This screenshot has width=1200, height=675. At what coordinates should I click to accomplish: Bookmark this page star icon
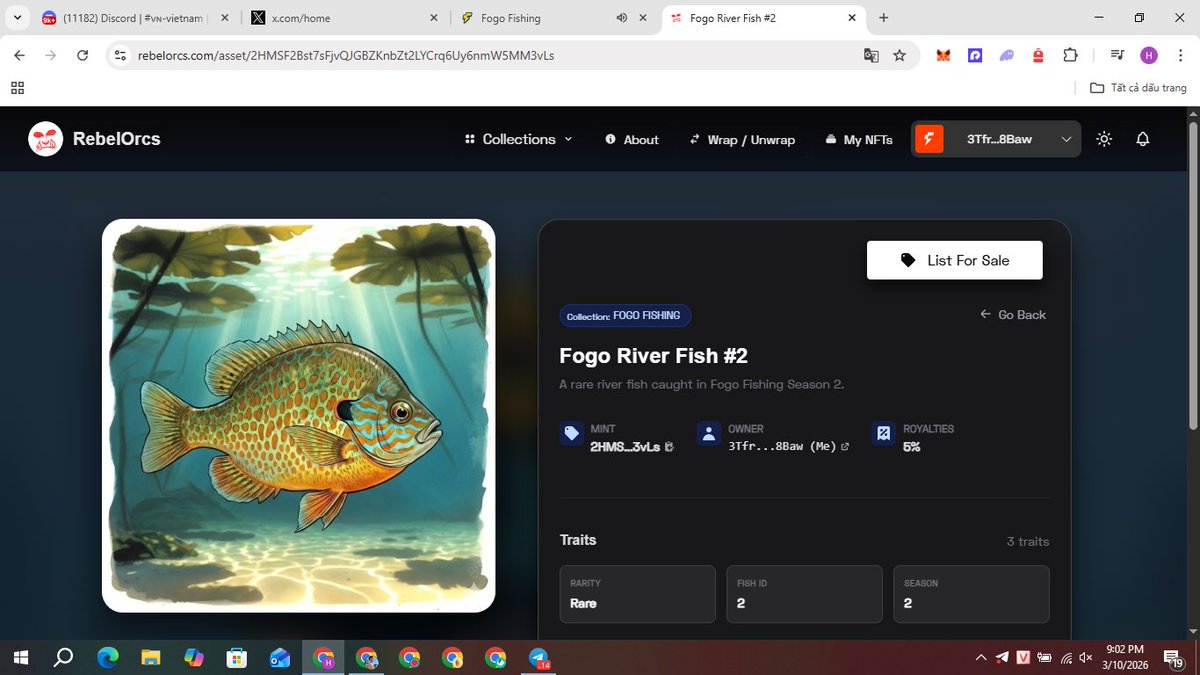pos(900,56)
